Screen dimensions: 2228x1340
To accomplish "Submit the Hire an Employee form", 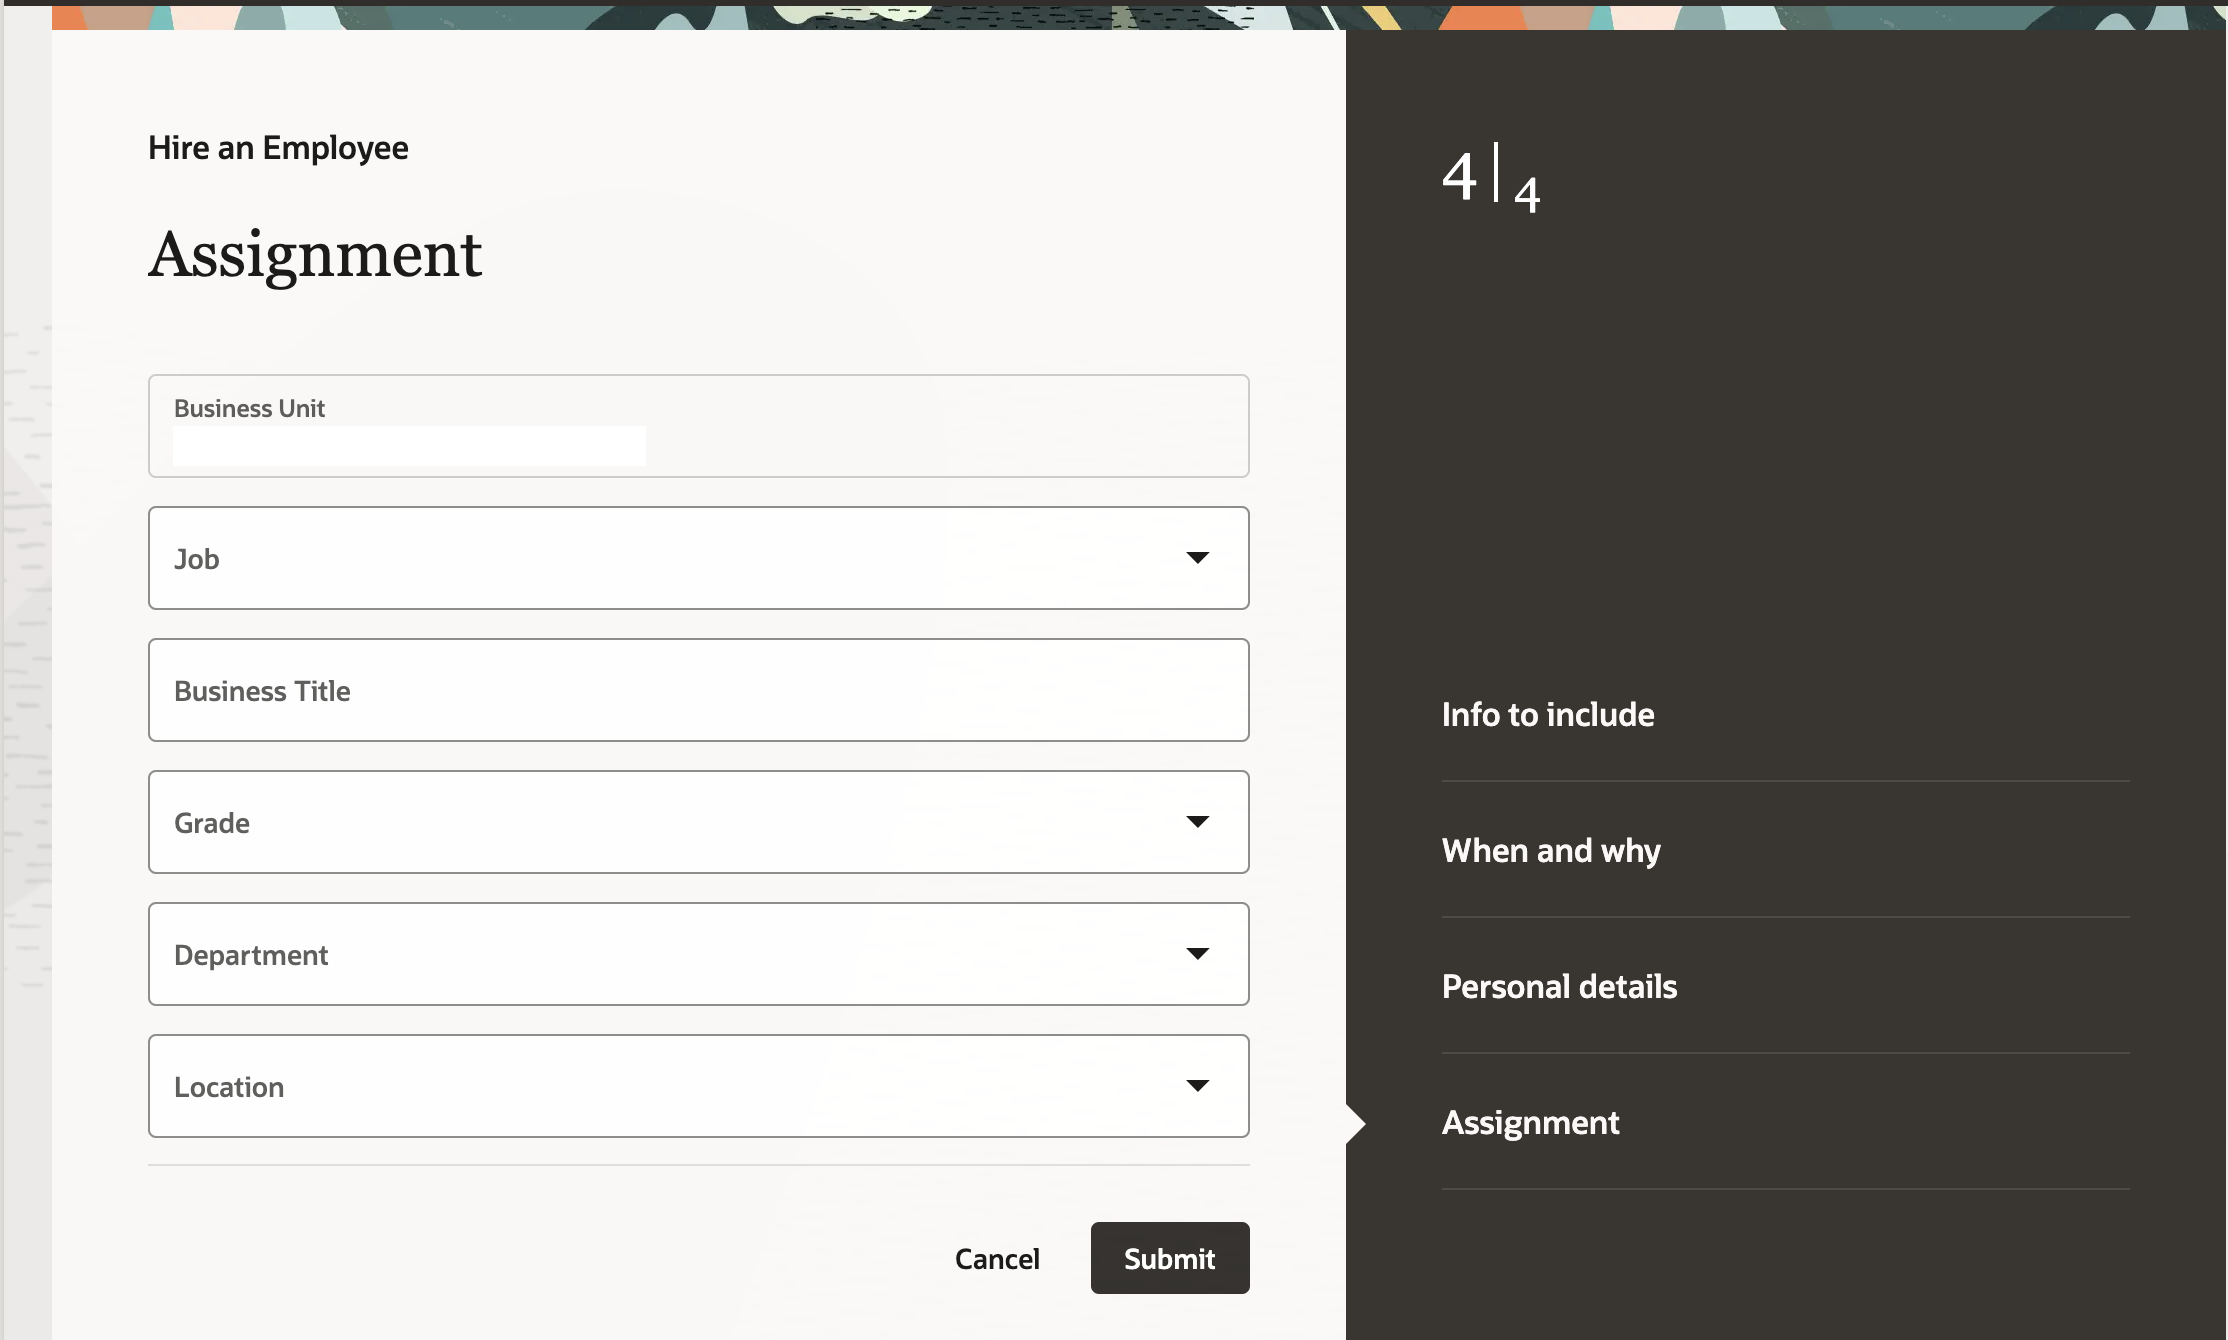I will click(x=1169, y=1258).
